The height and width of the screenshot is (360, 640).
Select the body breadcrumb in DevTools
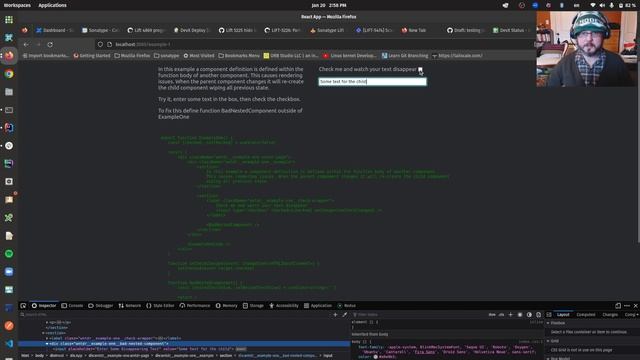click(39, 356)
